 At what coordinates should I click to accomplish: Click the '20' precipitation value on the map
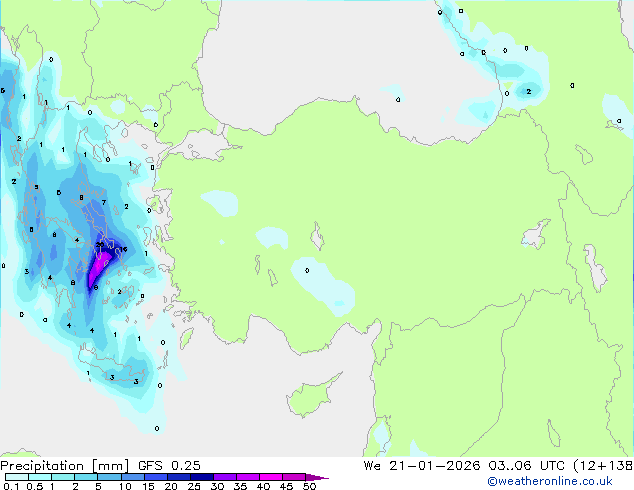pos(99,245)
